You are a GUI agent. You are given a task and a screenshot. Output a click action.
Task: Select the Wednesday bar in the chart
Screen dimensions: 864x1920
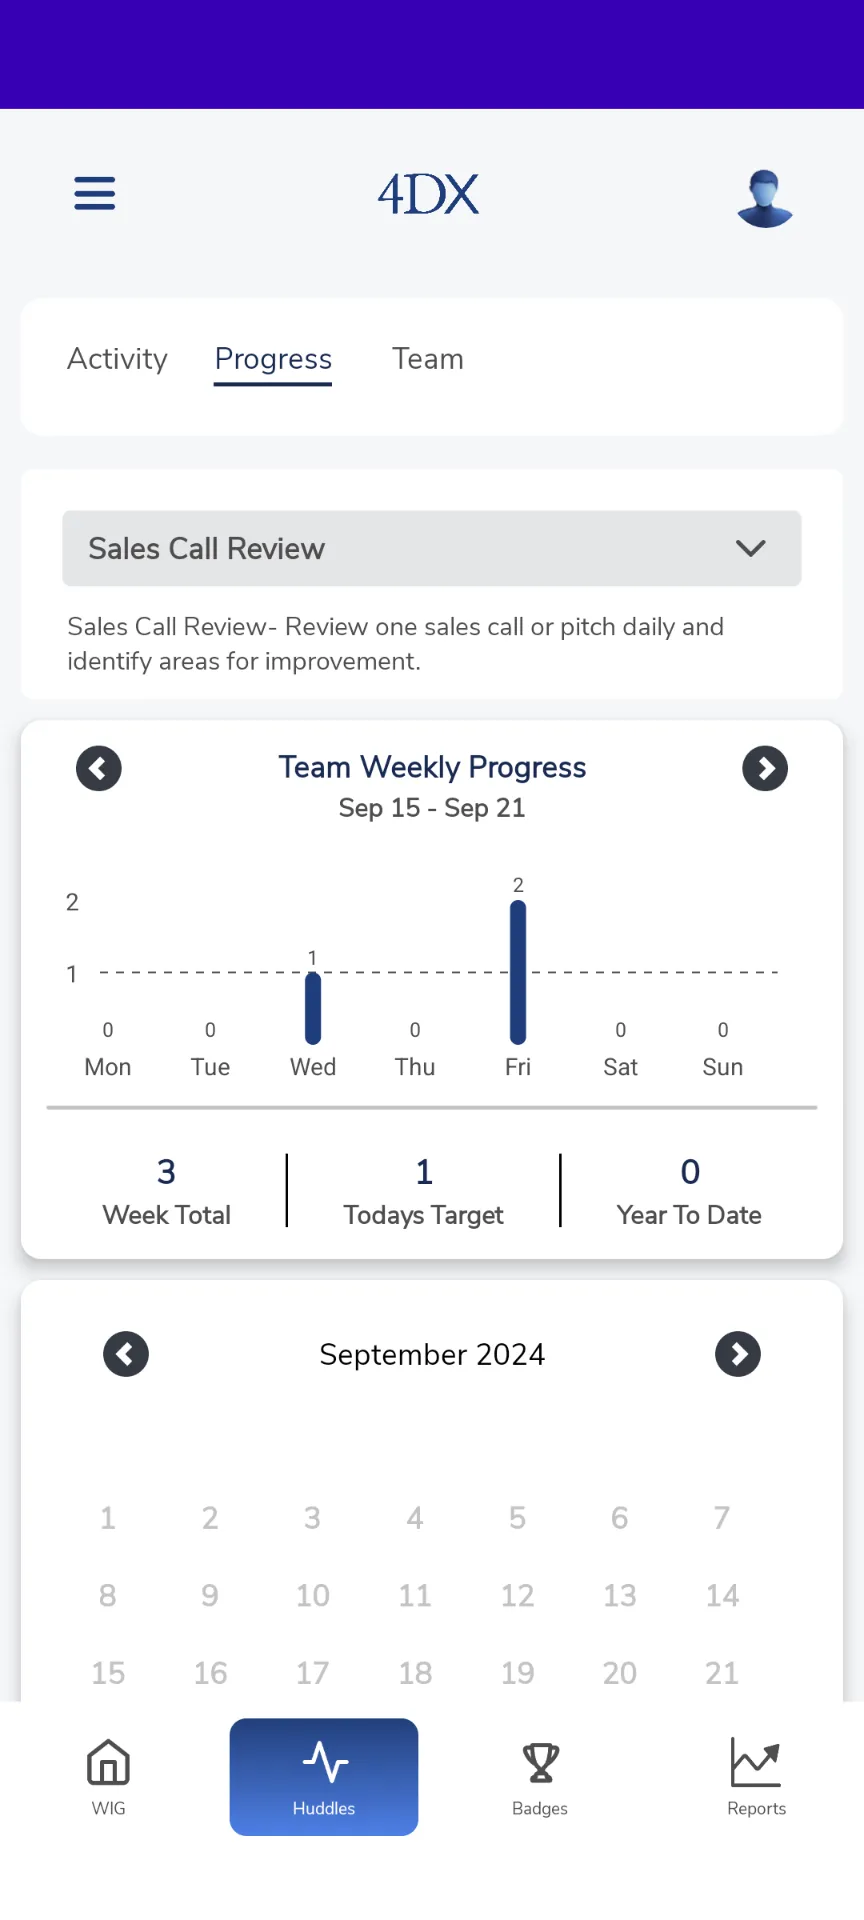coord(313,1008)
